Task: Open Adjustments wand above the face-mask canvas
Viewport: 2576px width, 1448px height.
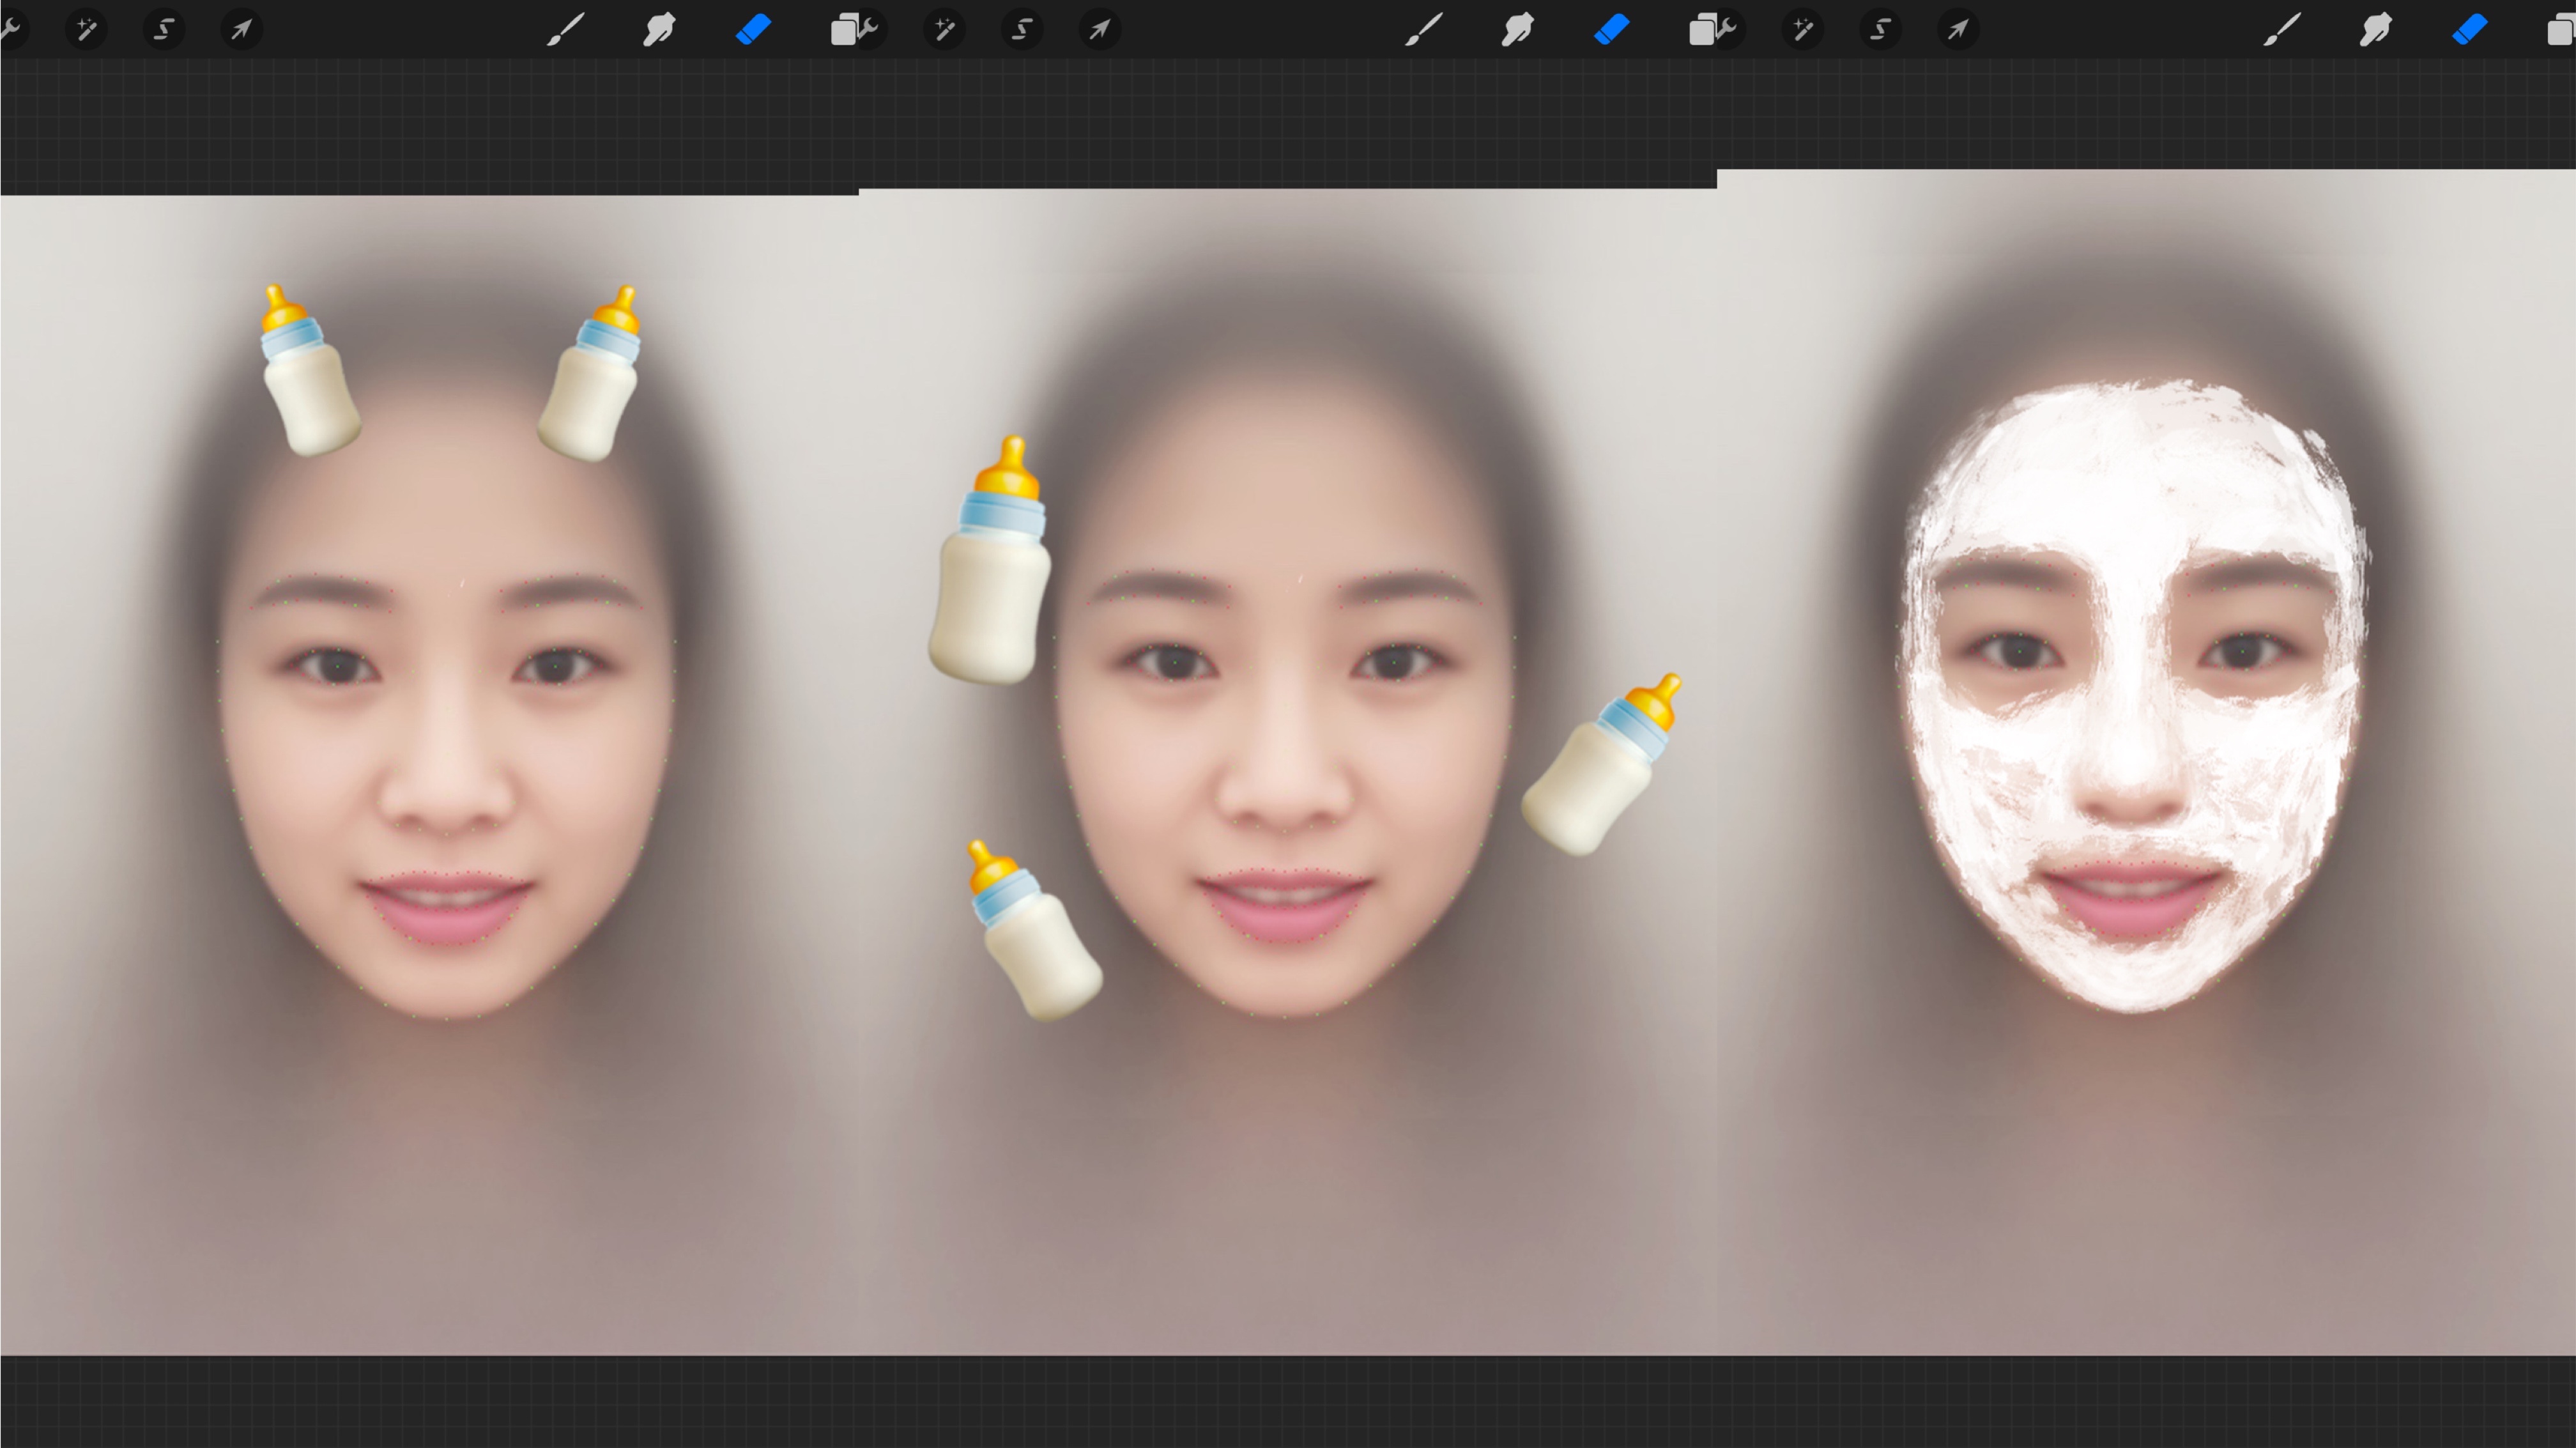Action: coord(1803,30)
